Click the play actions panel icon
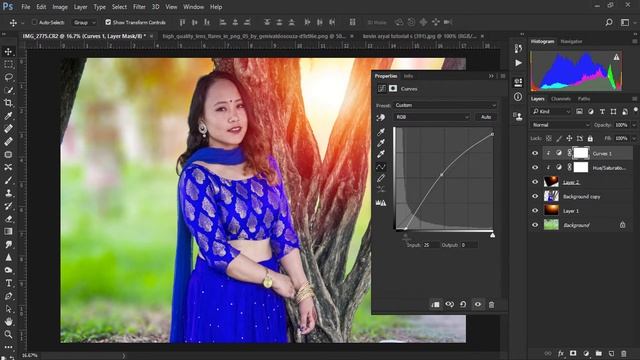 coord(518,63)
